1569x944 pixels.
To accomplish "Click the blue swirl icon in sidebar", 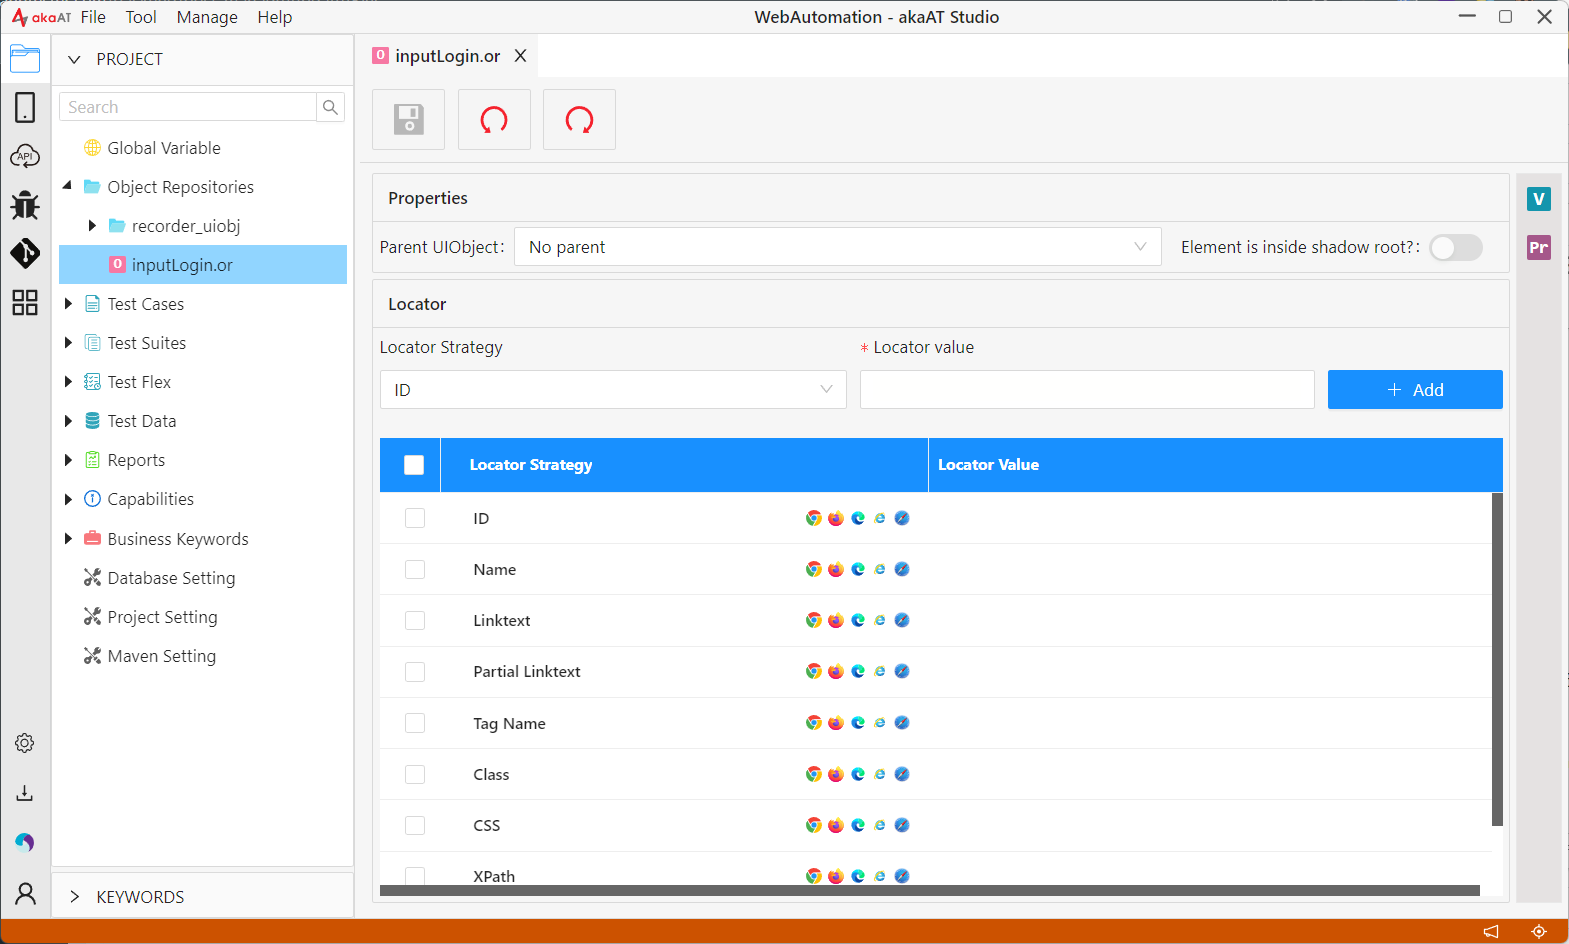I will coord(25,842).
